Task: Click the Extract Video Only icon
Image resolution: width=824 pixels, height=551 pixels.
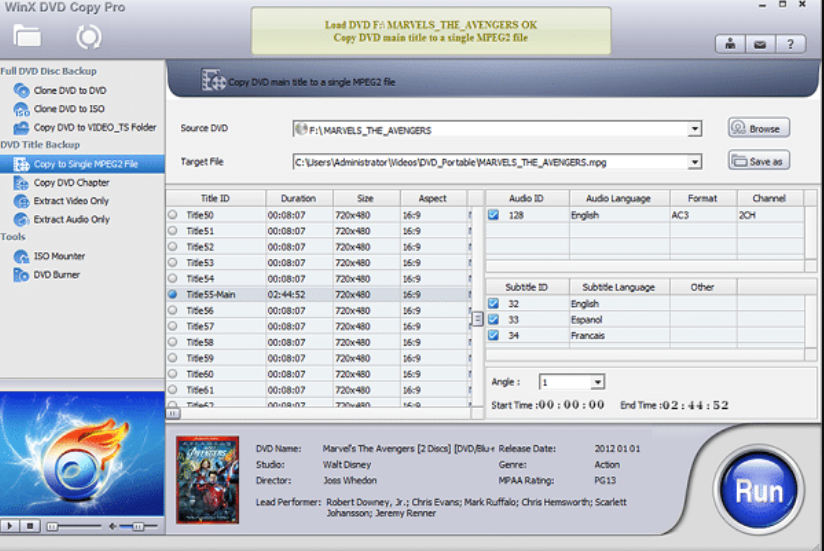Action: [x=22, y=201]
